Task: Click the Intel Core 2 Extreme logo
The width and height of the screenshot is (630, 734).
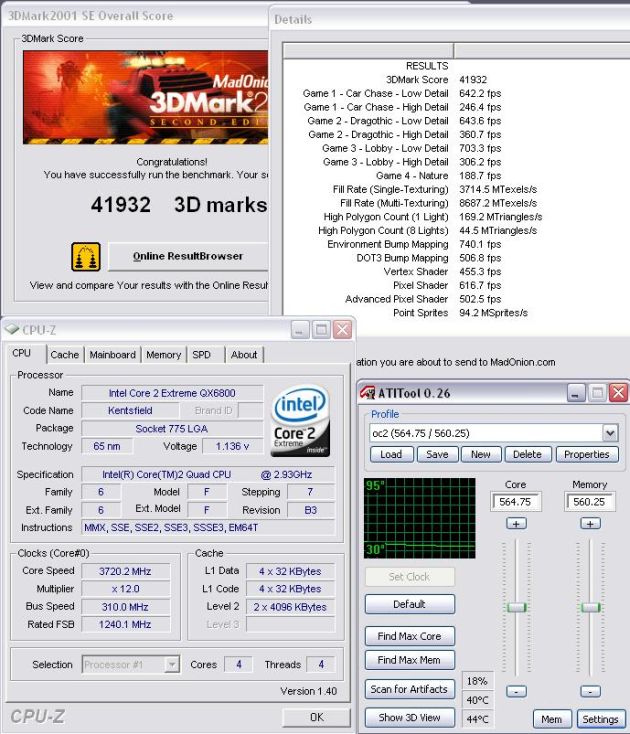Action: click(300, 420)
